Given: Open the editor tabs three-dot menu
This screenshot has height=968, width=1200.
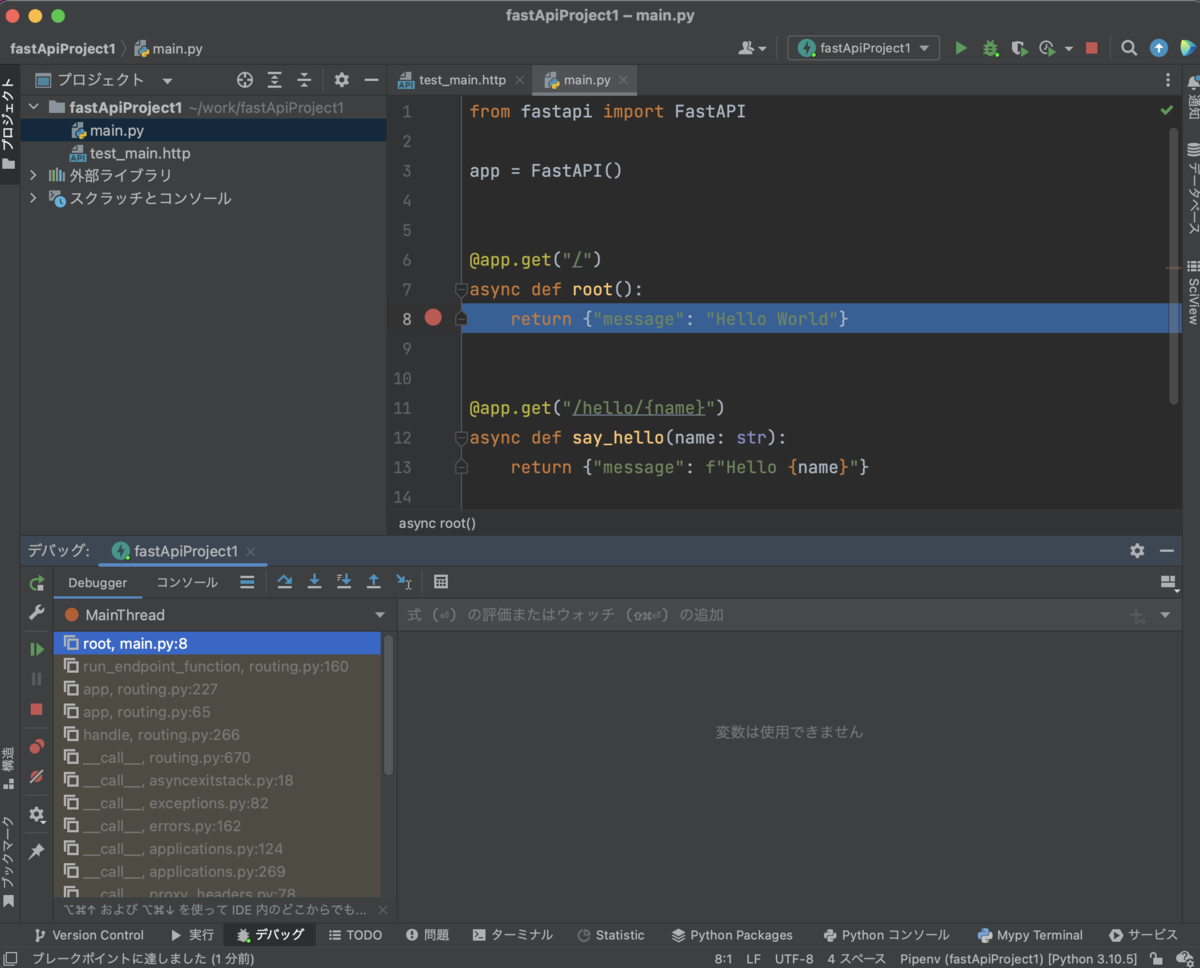Looking at the screenshot, I should click(1168, 80).
